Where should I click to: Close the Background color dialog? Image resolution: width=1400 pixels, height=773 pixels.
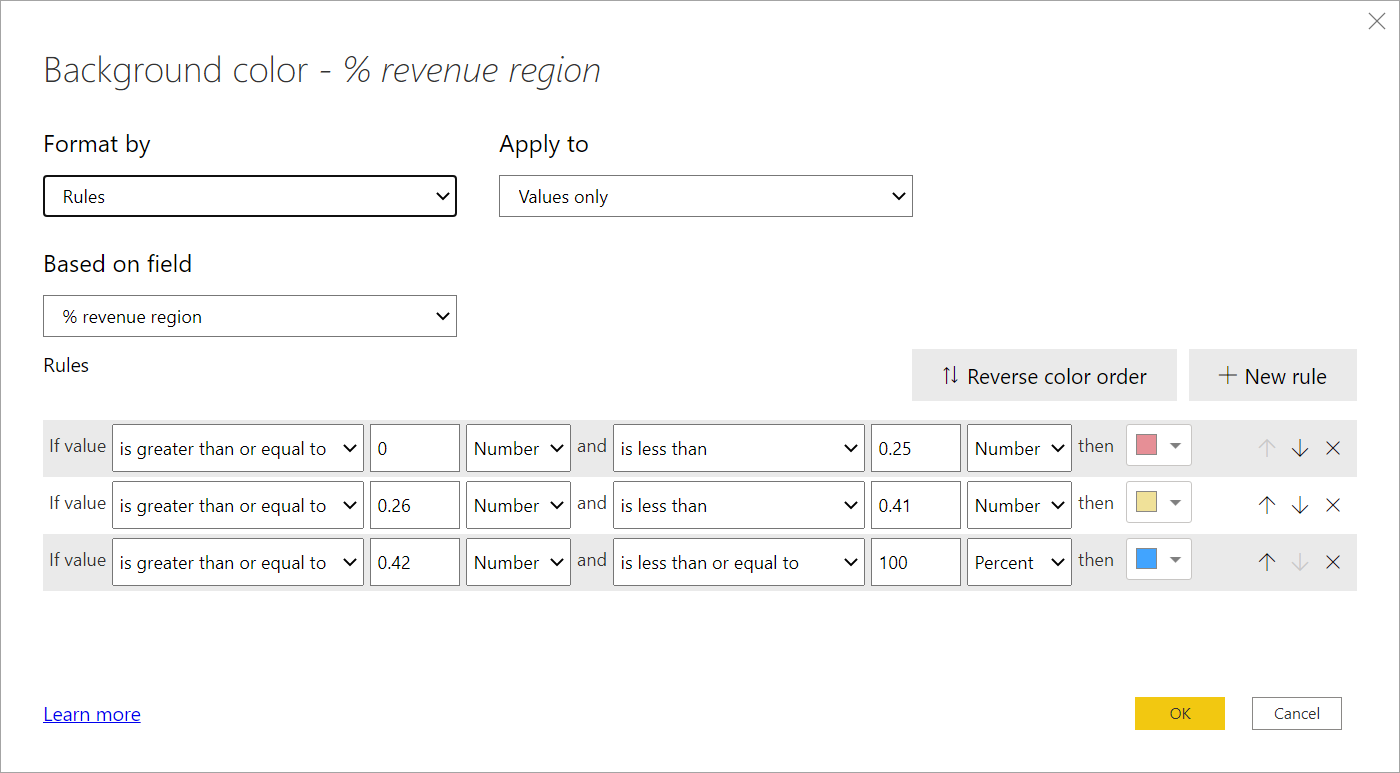1377,21
